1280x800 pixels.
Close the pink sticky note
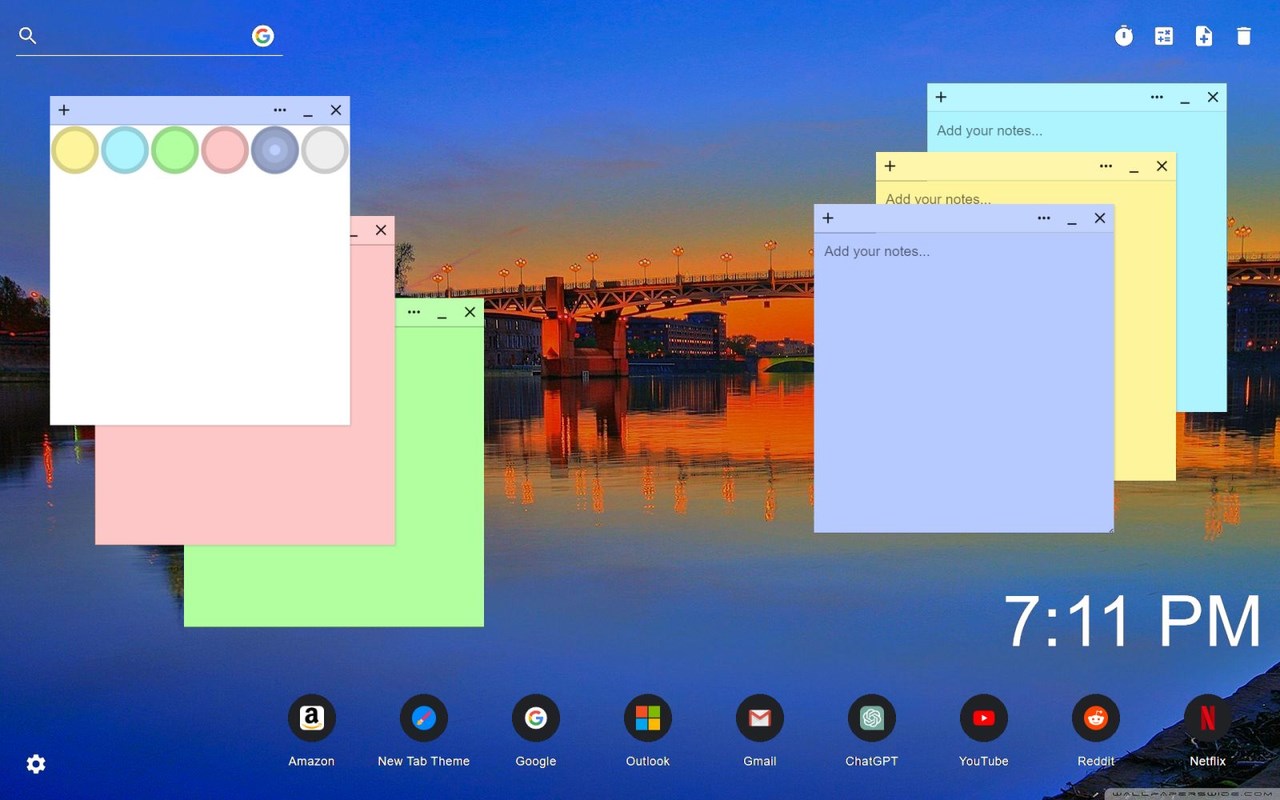pyautogui.click(x=381, y=230)
